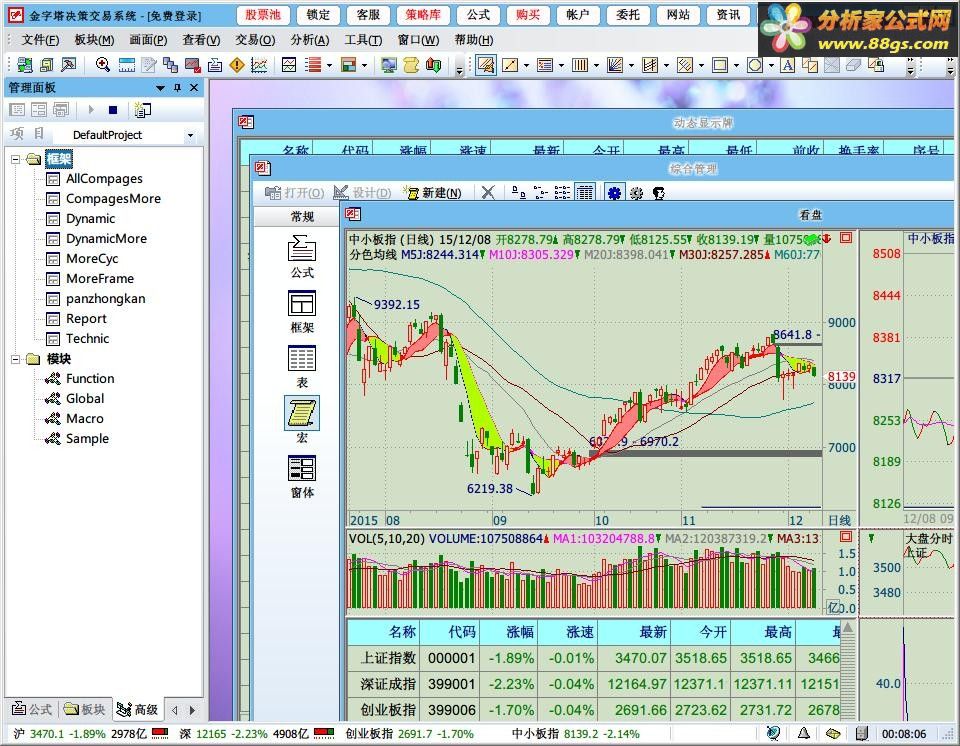
Task: Switch to the 高级 bottom tab
Action: [x=138, y=709]
